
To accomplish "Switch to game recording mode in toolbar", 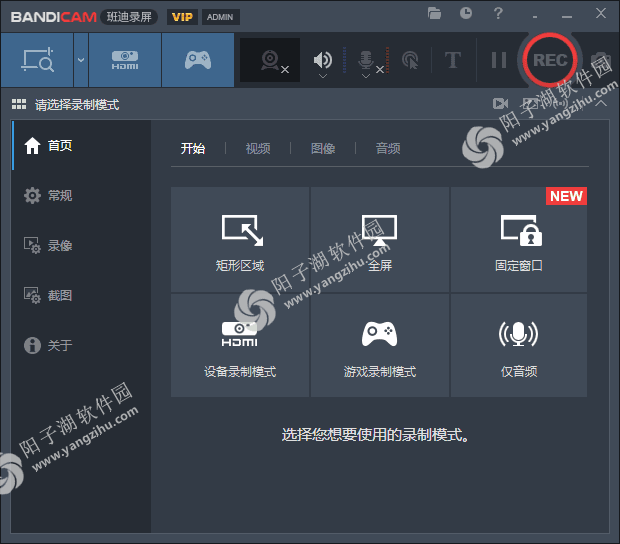I will coord(198,60).
